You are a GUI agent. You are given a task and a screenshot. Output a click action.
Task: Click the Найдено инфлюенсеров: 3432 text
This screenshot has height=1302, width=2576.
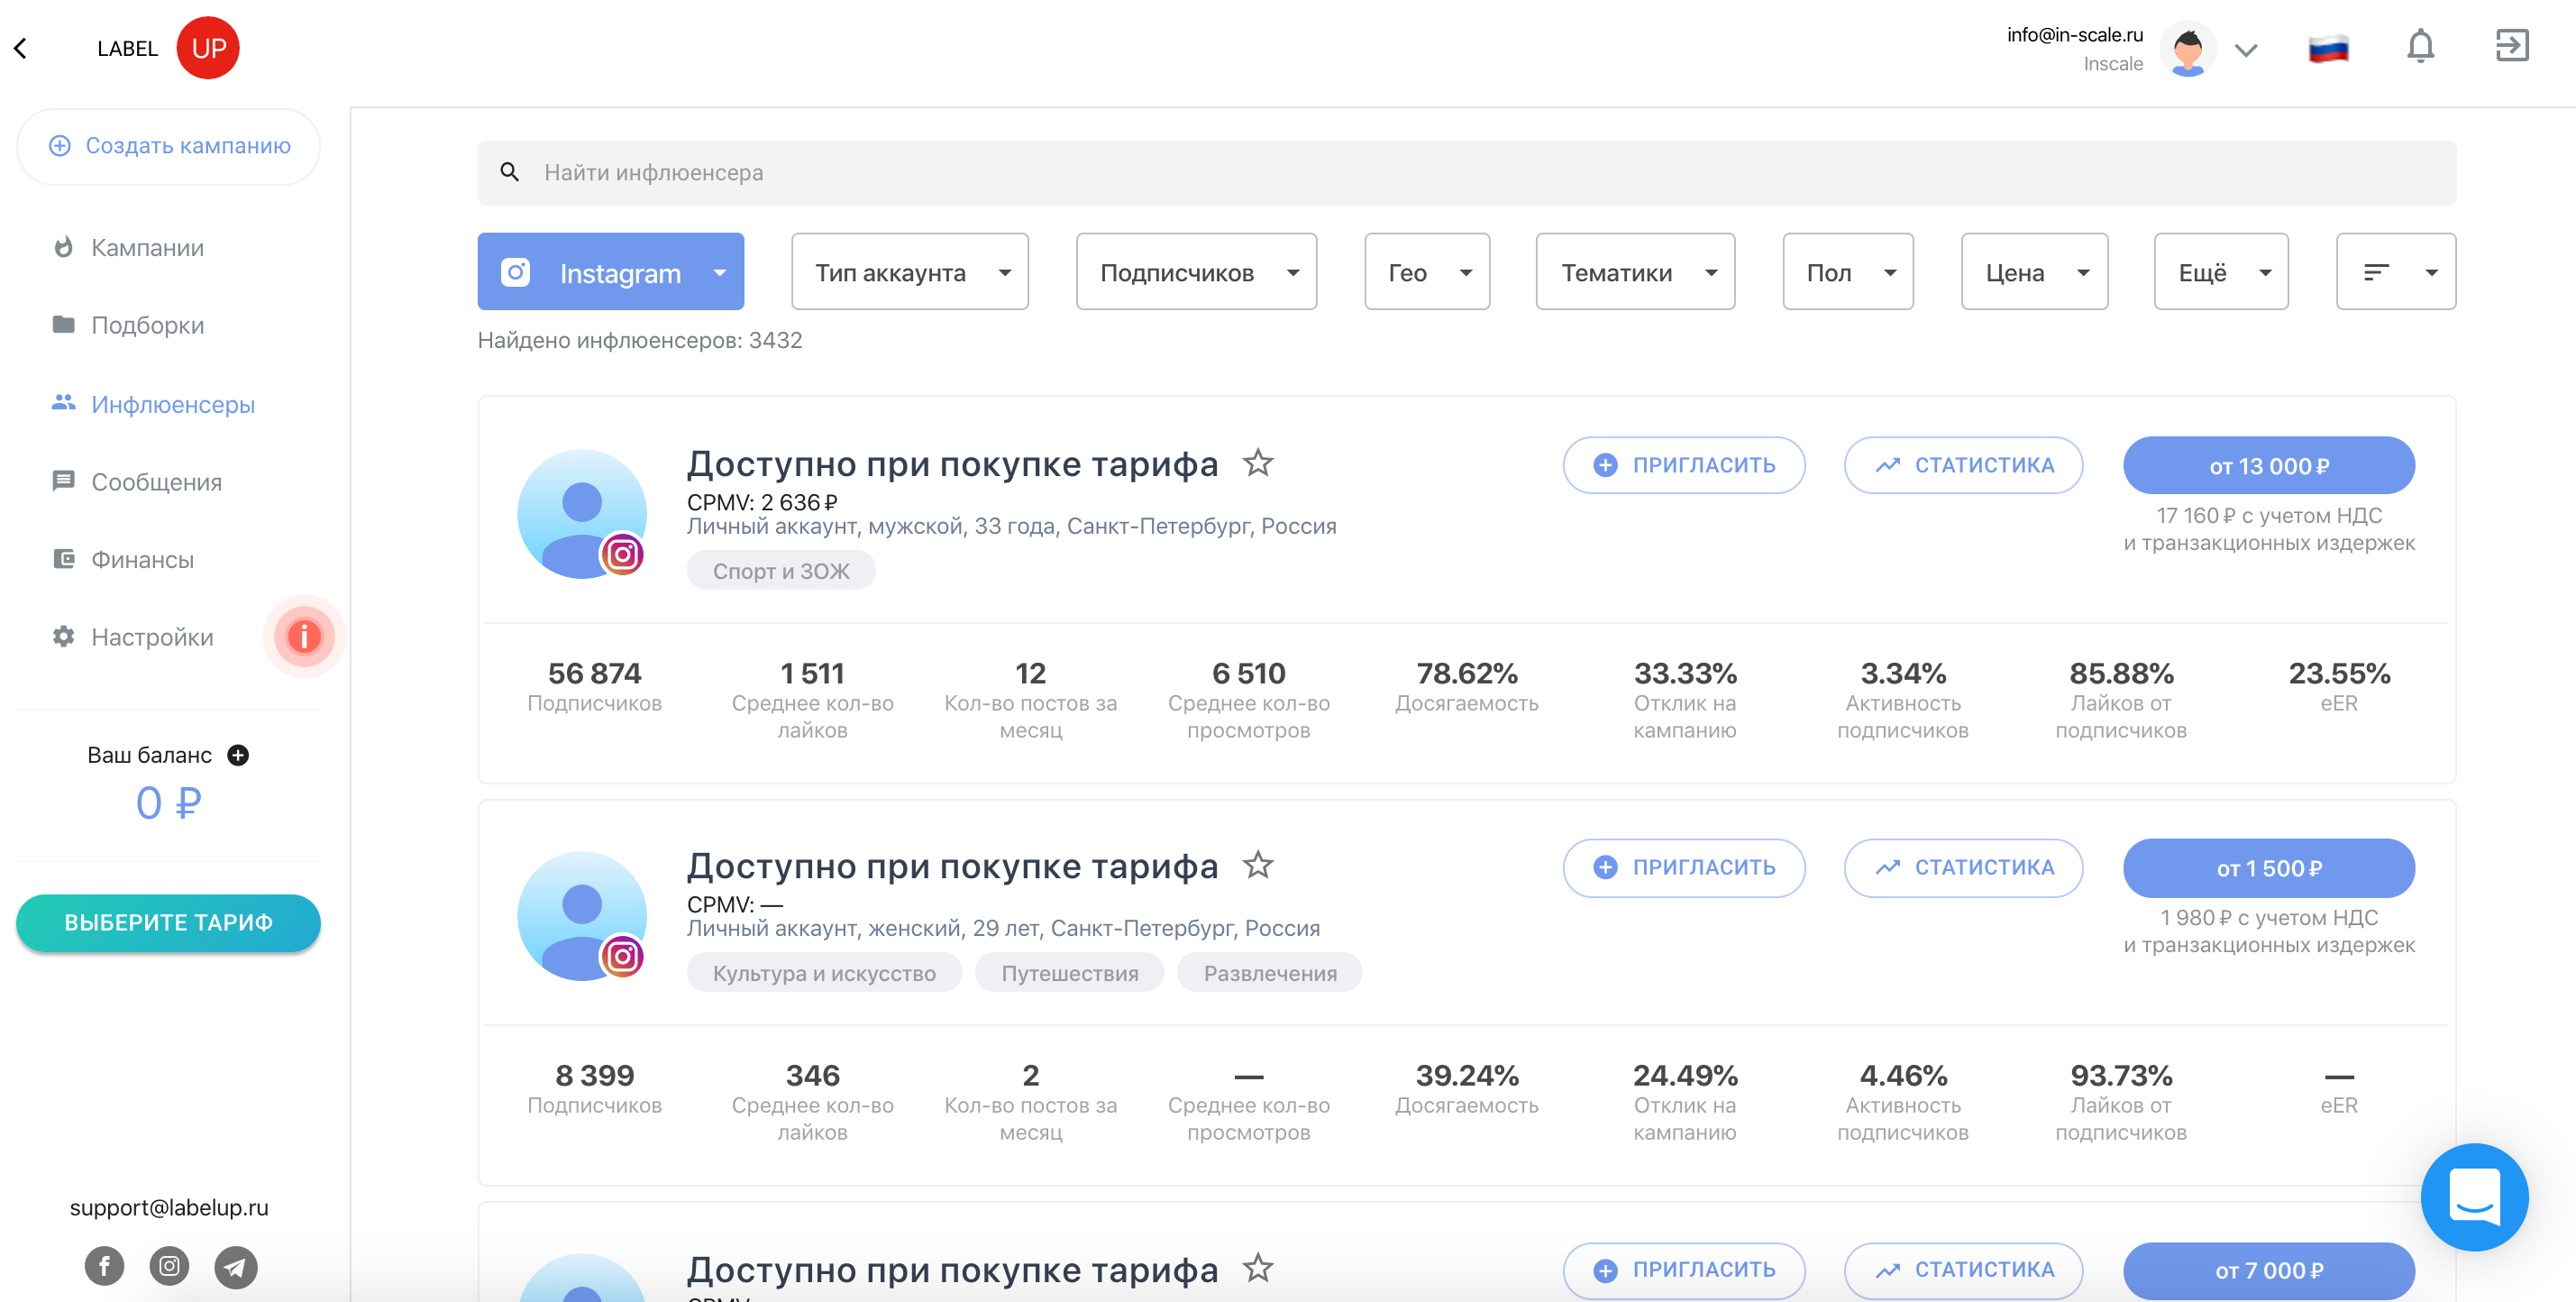(x=640, y=340)
